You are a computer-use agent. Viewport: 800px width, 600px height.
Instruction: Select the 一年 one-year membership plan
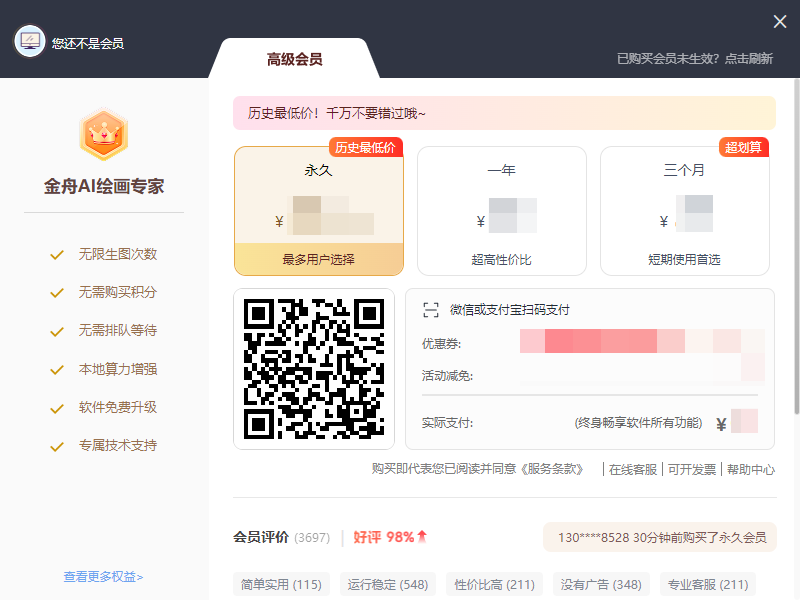click(x=501, y=210)
